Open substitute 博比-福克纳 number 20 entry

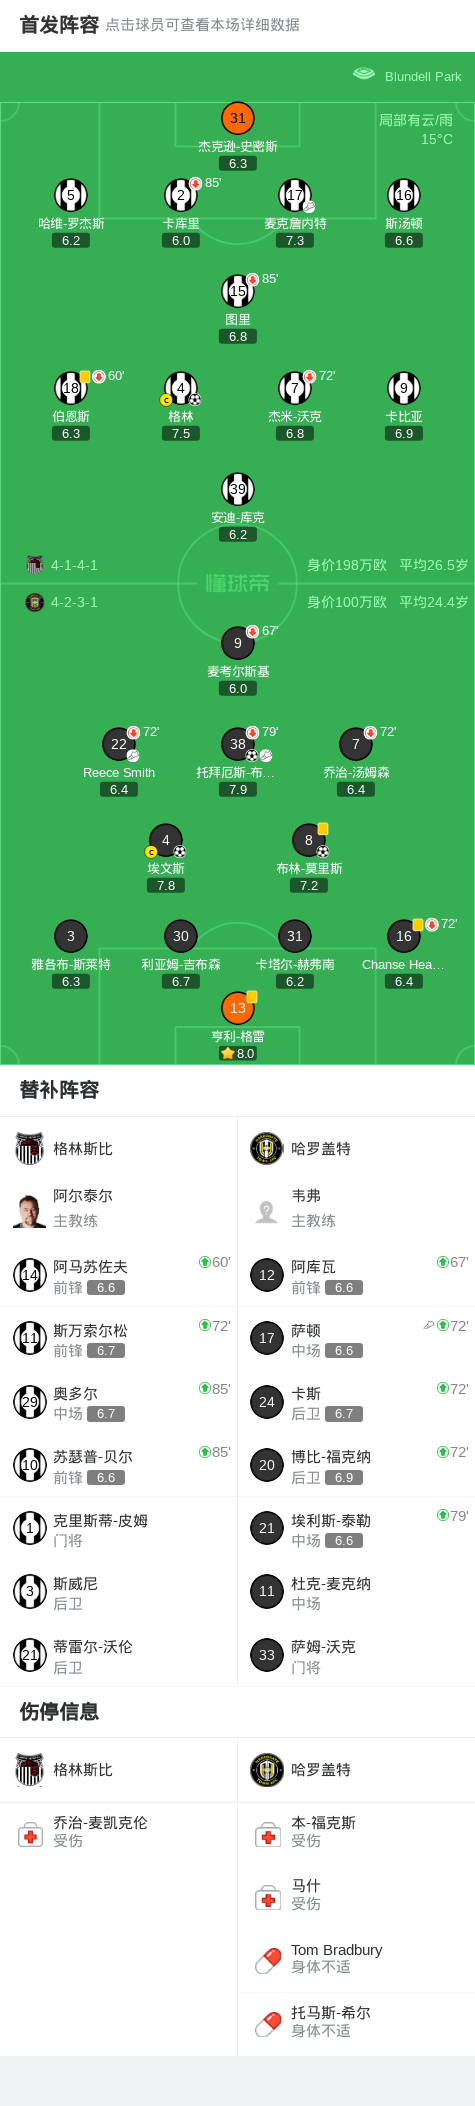tap(356, 1465)
